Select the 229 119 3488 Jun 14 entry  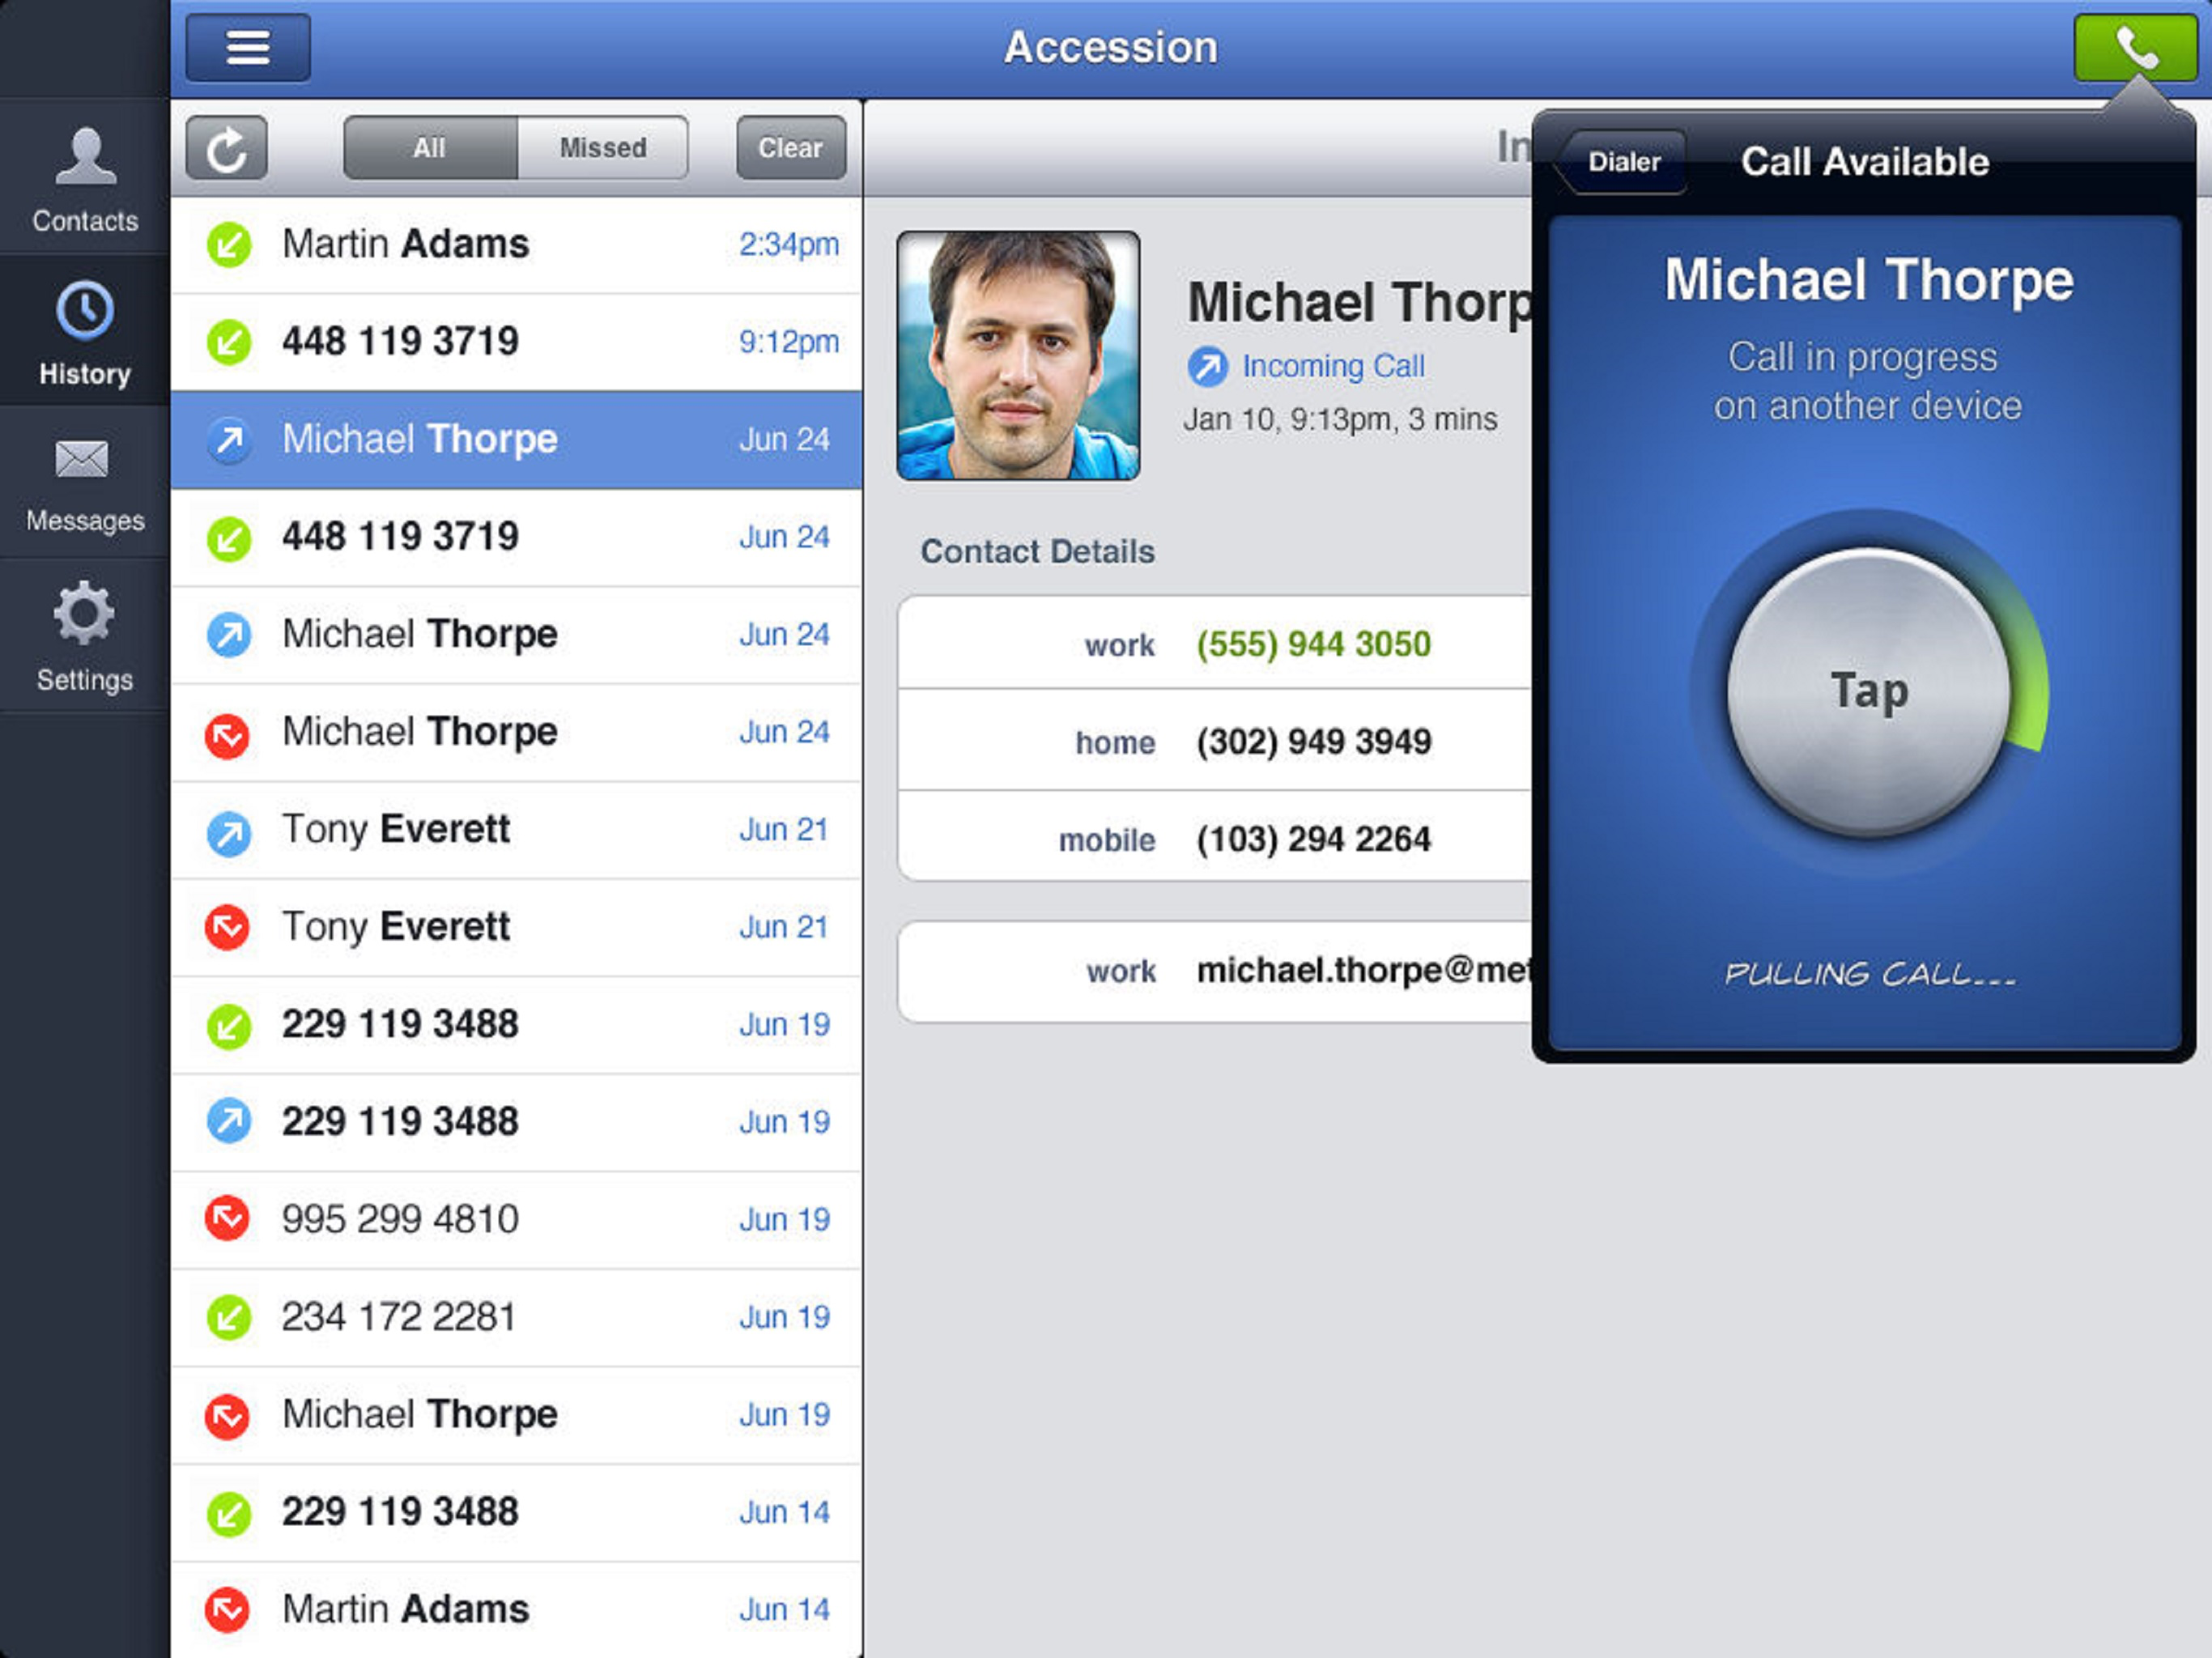click(517, 1513)
